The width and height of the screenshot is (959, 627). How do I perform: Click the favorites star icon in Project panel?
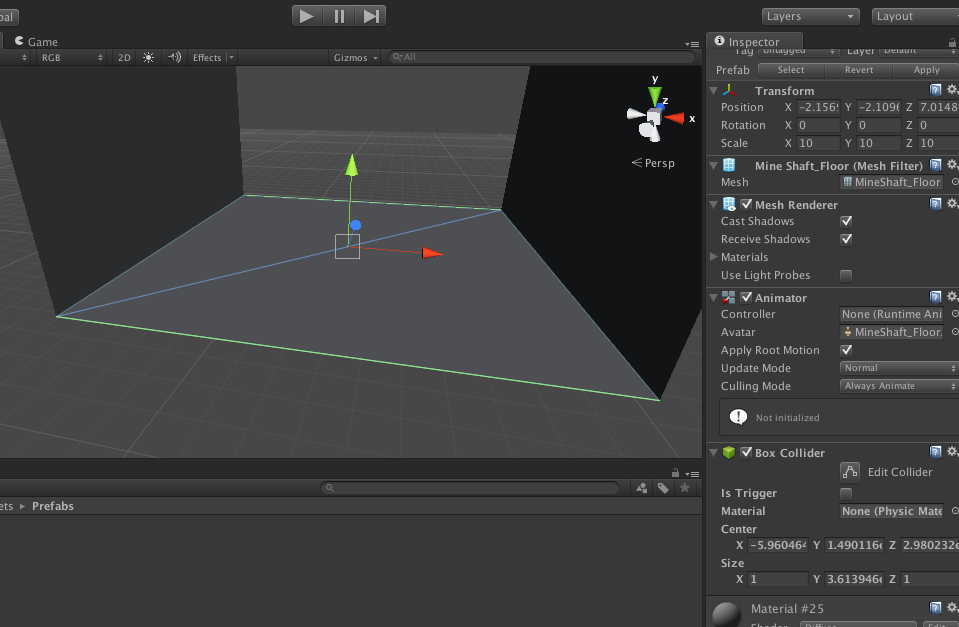[685, 488]
